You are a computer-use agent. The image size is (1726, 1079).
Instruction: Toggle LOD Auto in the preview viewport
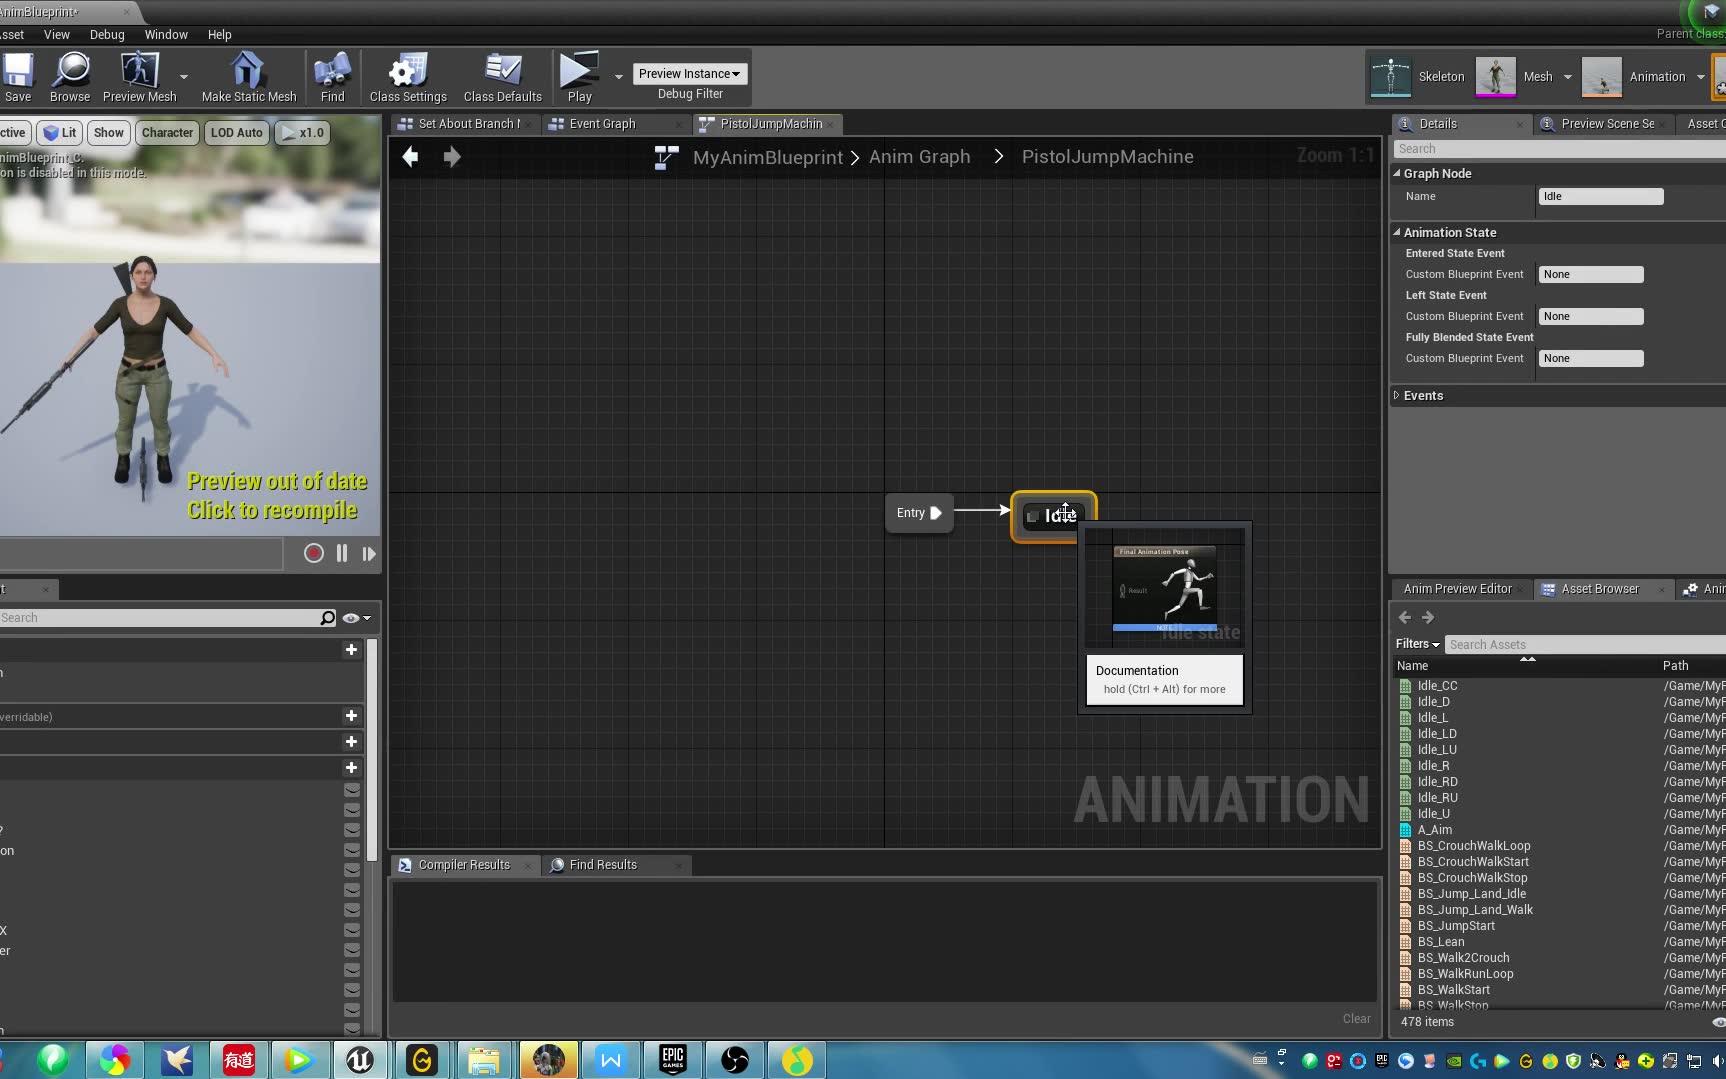[x=236, y=132]
